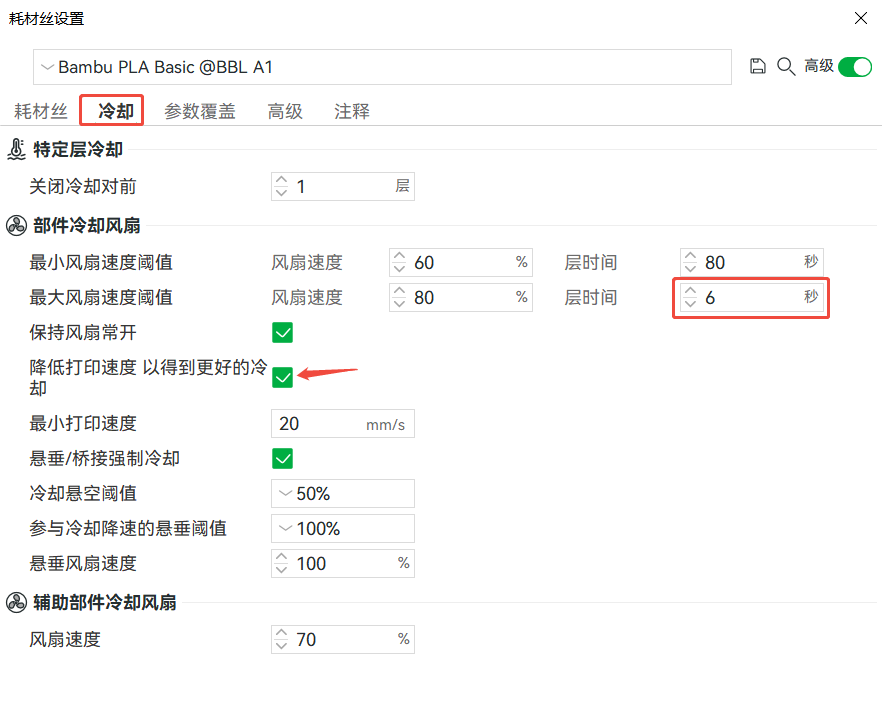Click the 部件冷却风扇 section fan icon
Viewport: 882px width, 710px height.
click(x=16, y=226)
